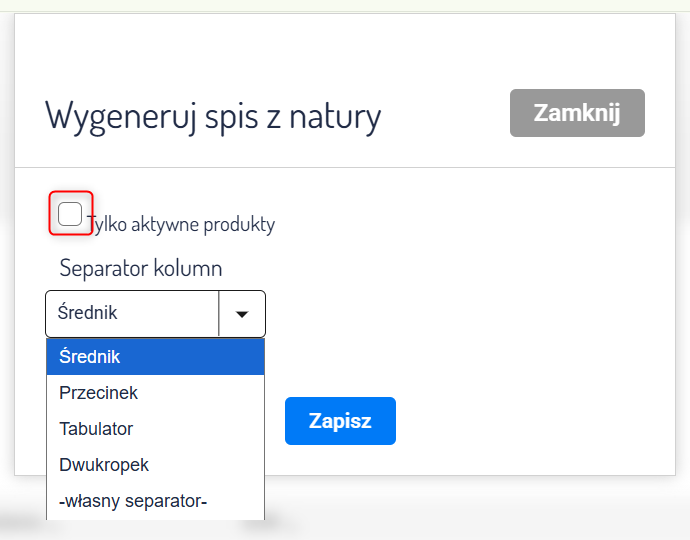The width and height of the screenshot is (690, 540).
Task: Close the dialog with the Zamknij button
Action: (577, 113)
